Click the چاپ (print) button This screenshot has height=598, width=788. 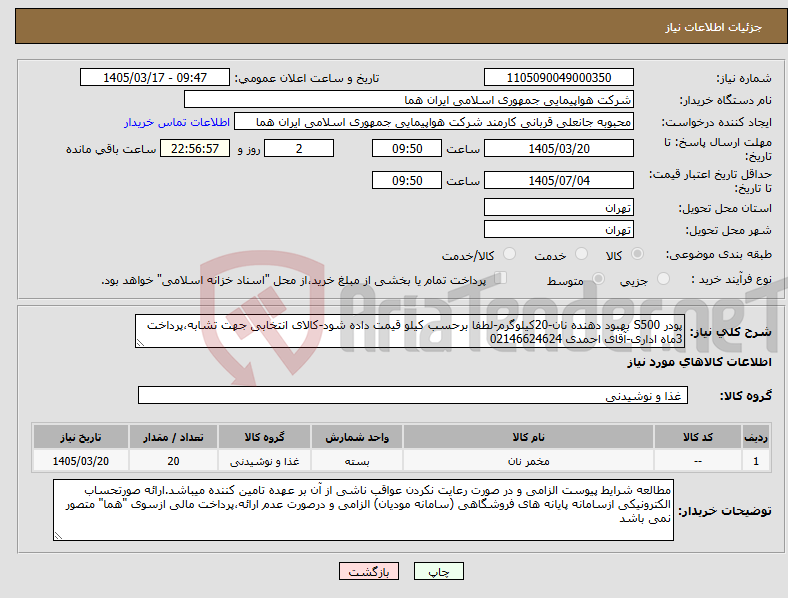[438, 571]
